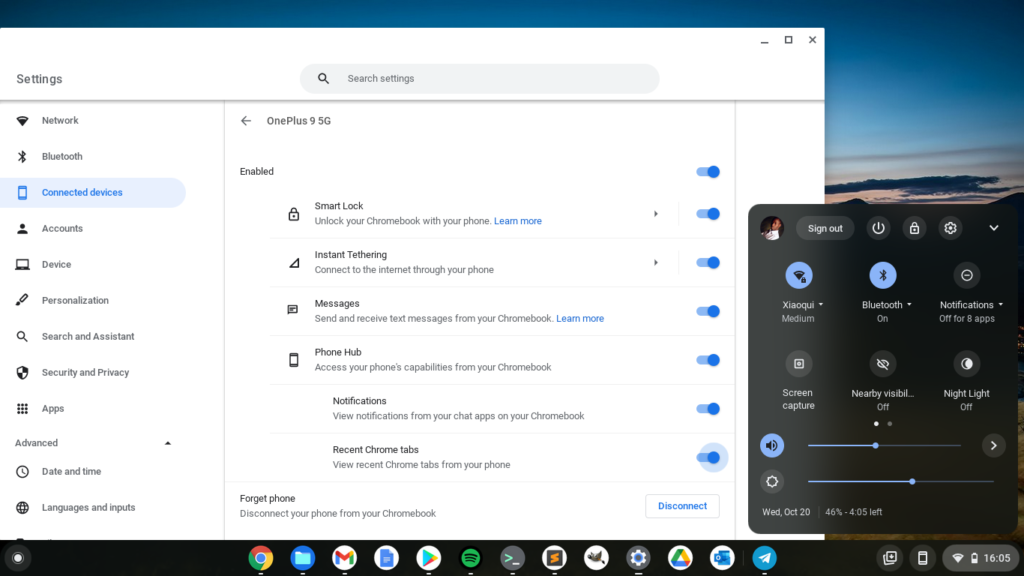Start Screen capture from quick settings
The height and width of the screenshot is (576, 1024).
(799, 364)
